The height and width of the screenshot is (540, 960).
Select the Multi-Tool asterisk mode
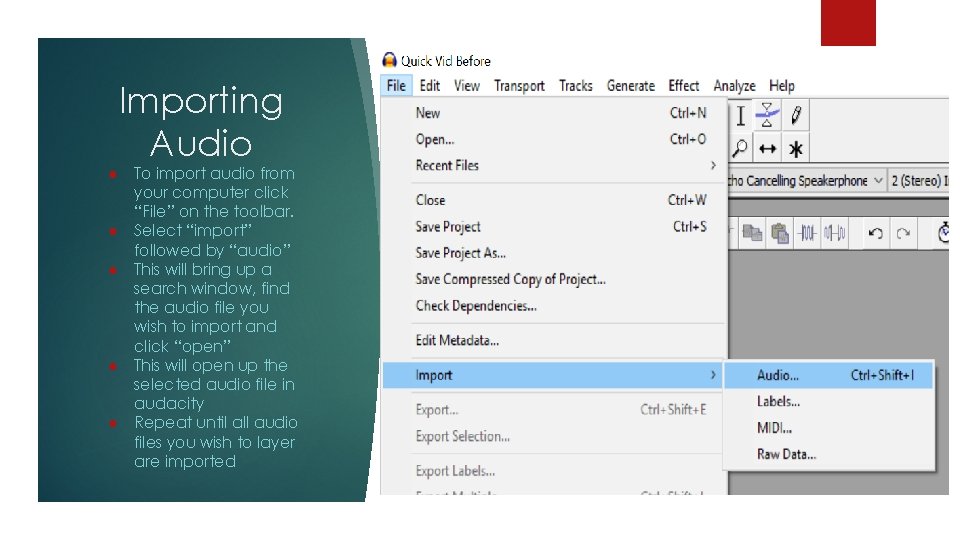coord(796,148)
